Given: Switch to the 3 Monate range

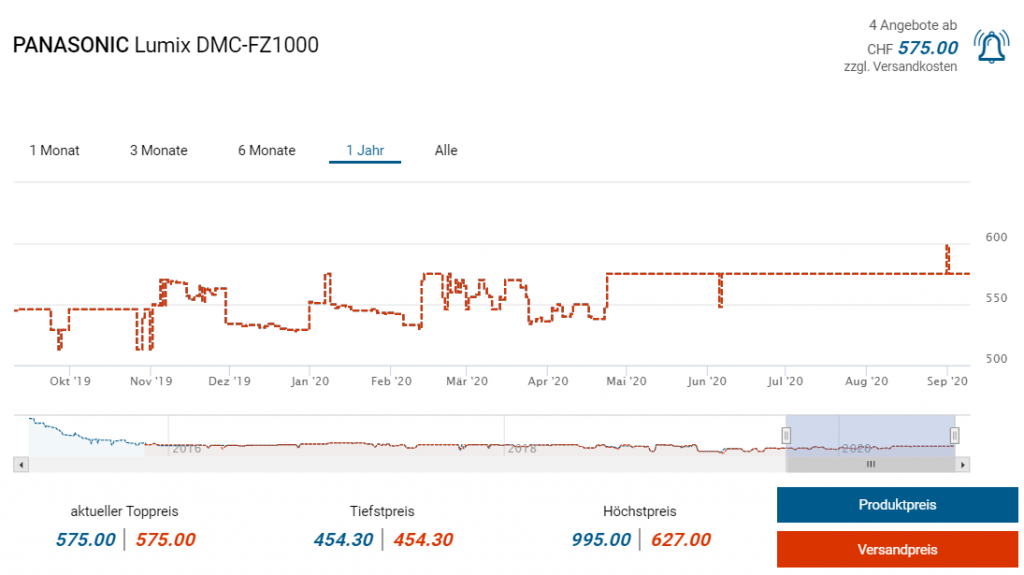Looking at the screenshot, I should point(158,151).
